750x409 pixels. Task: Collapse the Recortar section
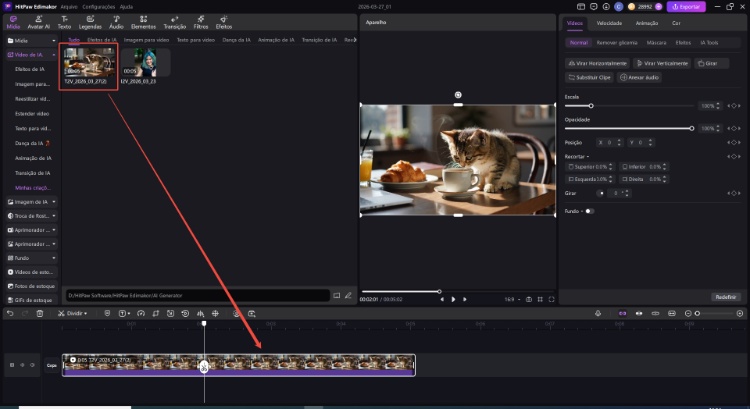click(x=588, y=157)
